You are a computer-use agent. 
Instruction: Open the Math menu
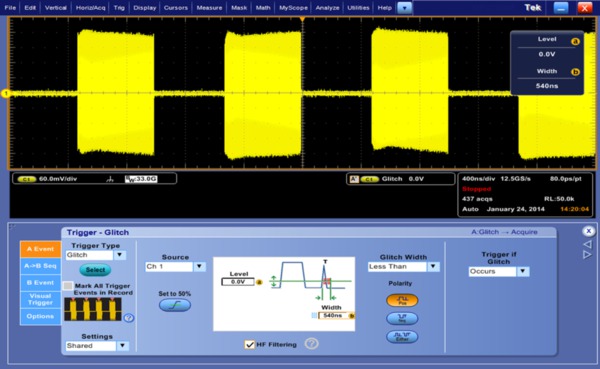pos(263,8)
